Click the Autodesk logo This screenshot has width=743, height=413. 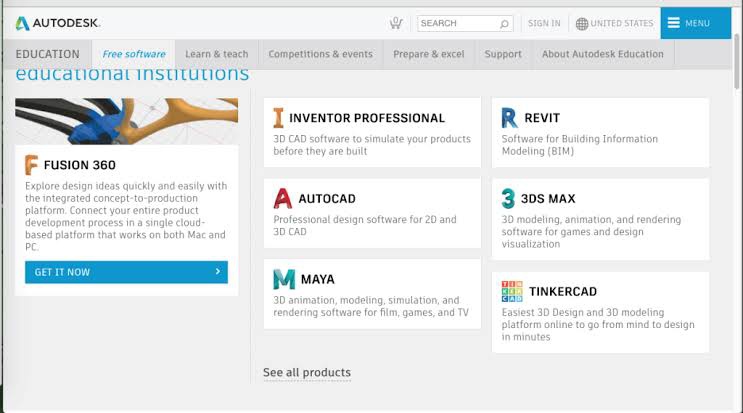click(57, 23)
